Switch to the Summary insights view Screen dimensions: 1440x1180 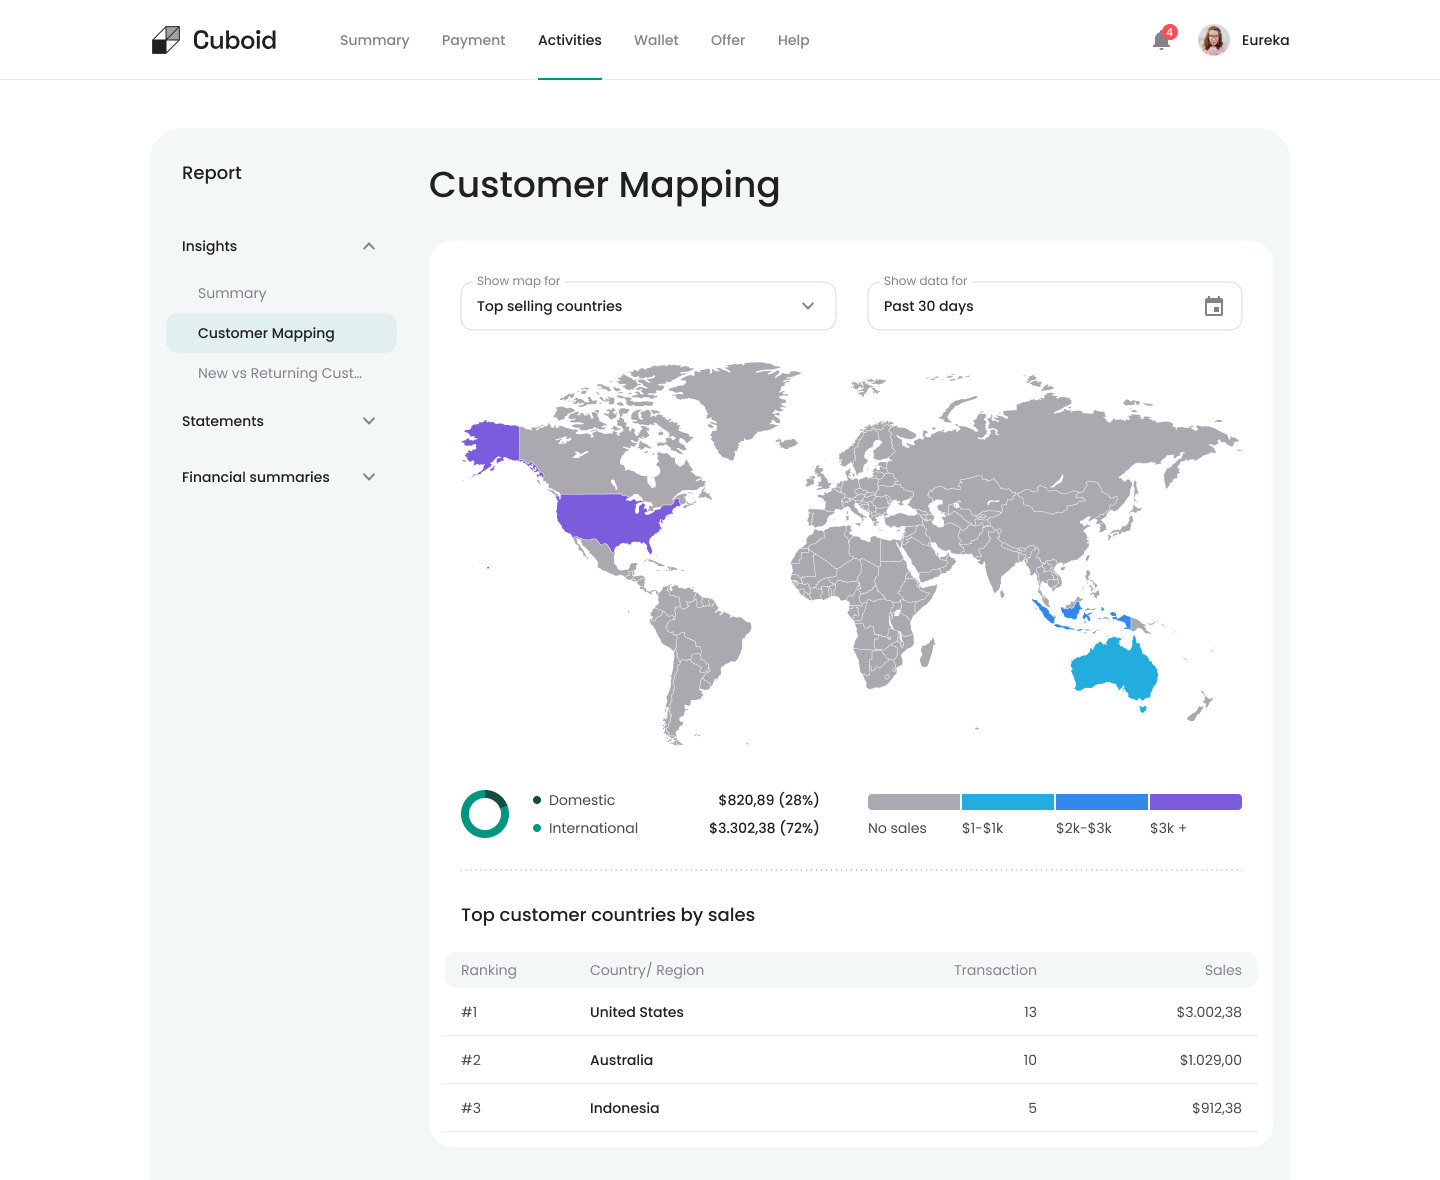tap(231, 293)
